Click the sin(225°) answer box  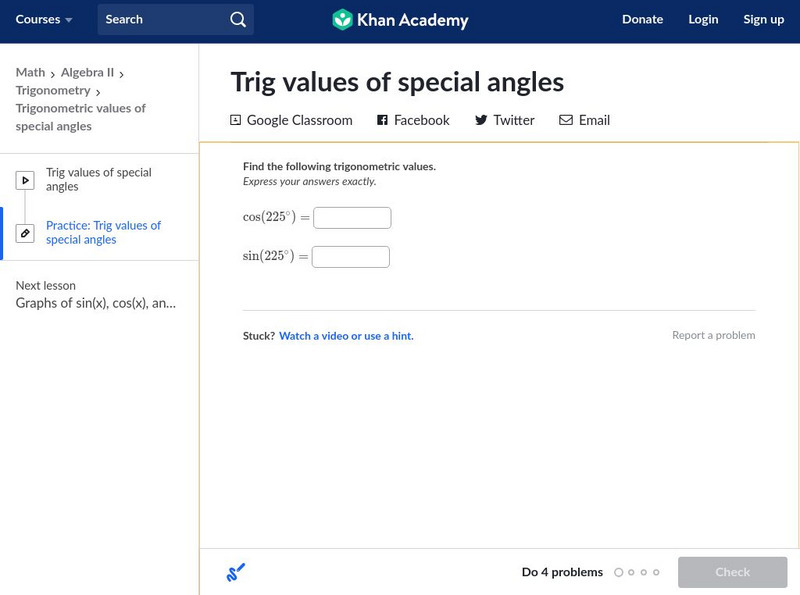pyautogui.click(x=351, y=257)
